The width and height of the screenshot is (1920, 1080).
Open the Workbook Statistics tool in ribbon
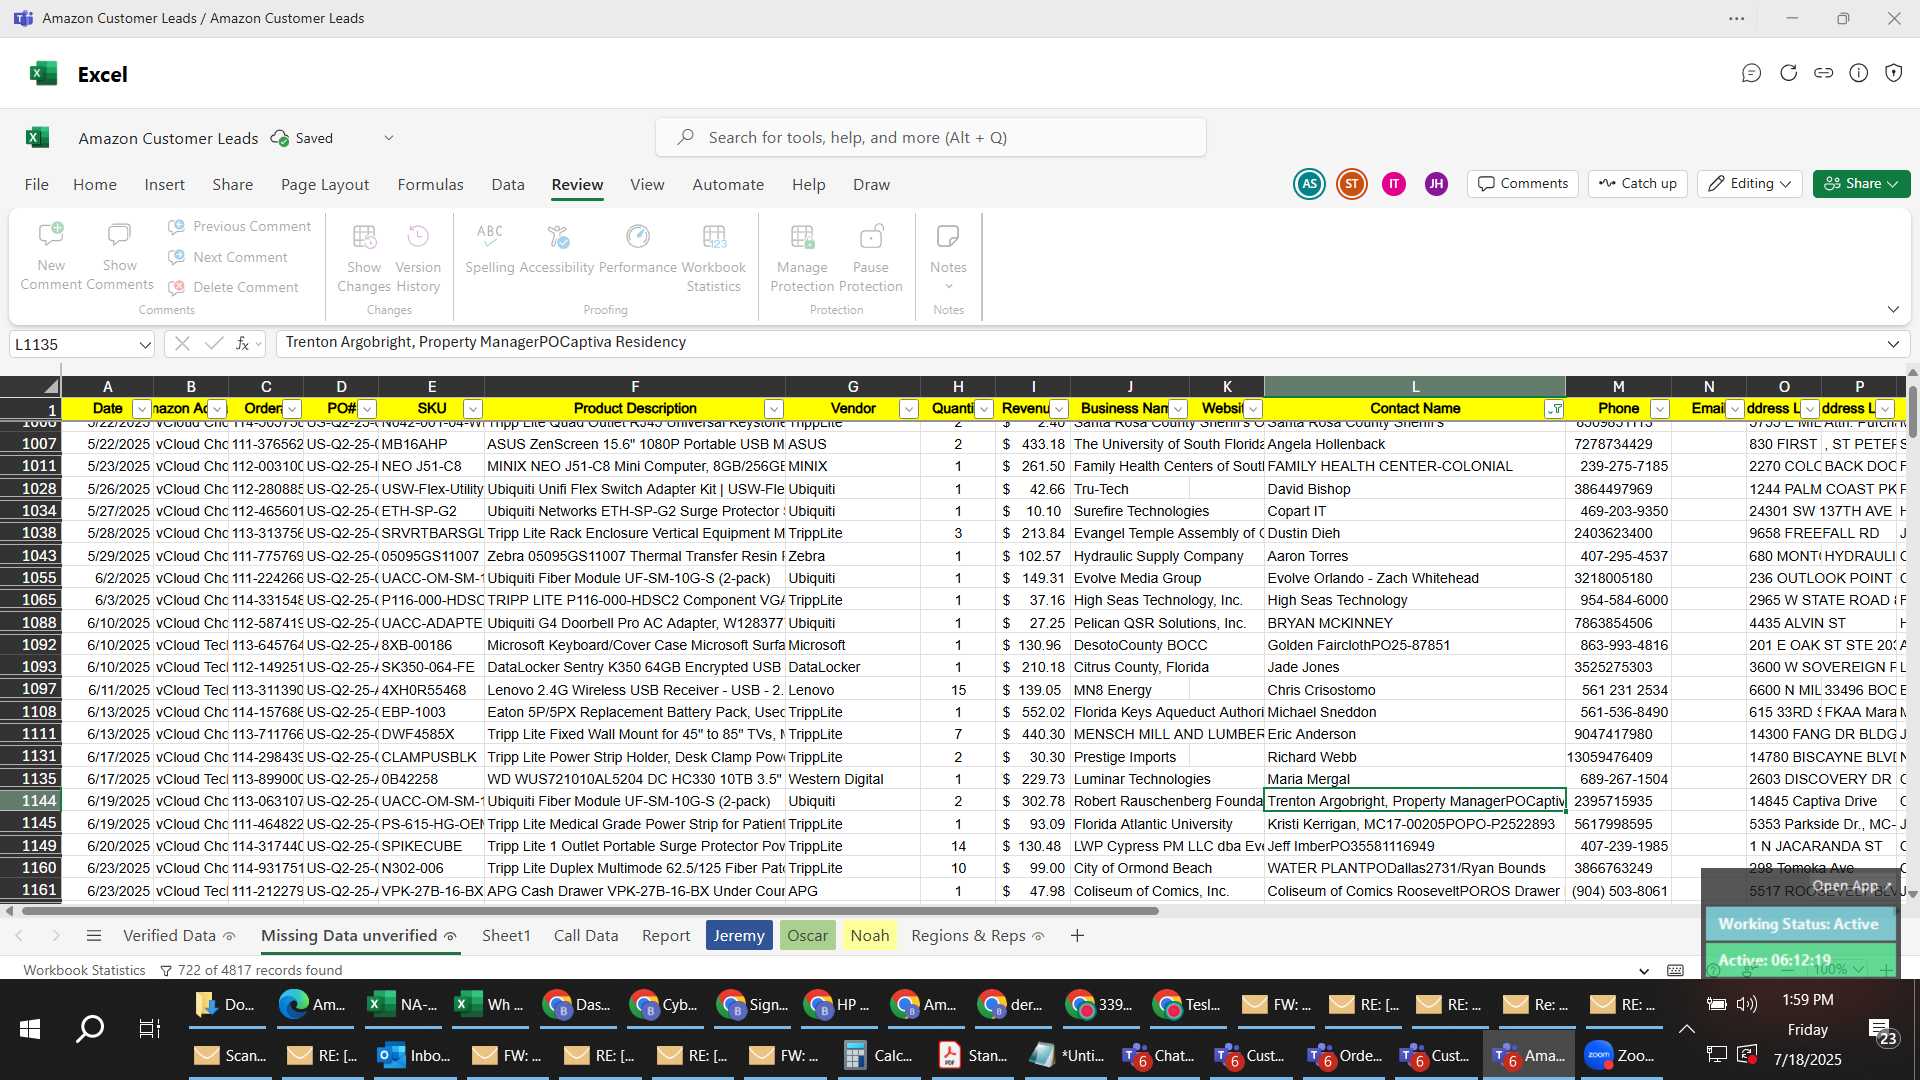click(x=714, y=258)
